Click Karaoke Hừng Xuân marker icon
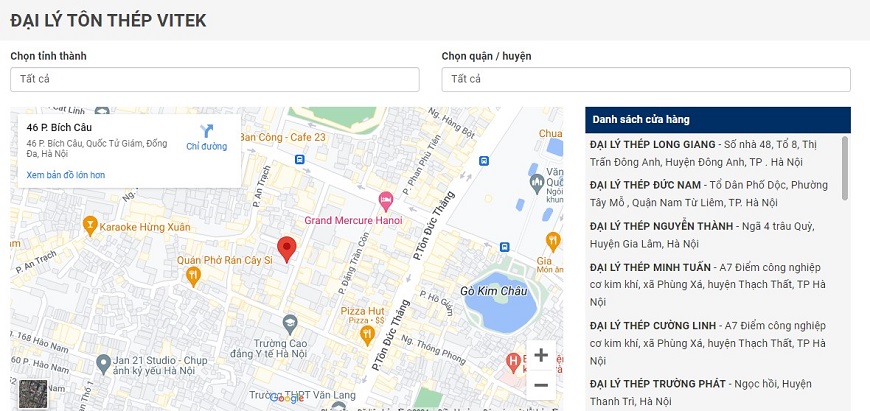Viewport: 870px width, 411px height. pos(90,226)
